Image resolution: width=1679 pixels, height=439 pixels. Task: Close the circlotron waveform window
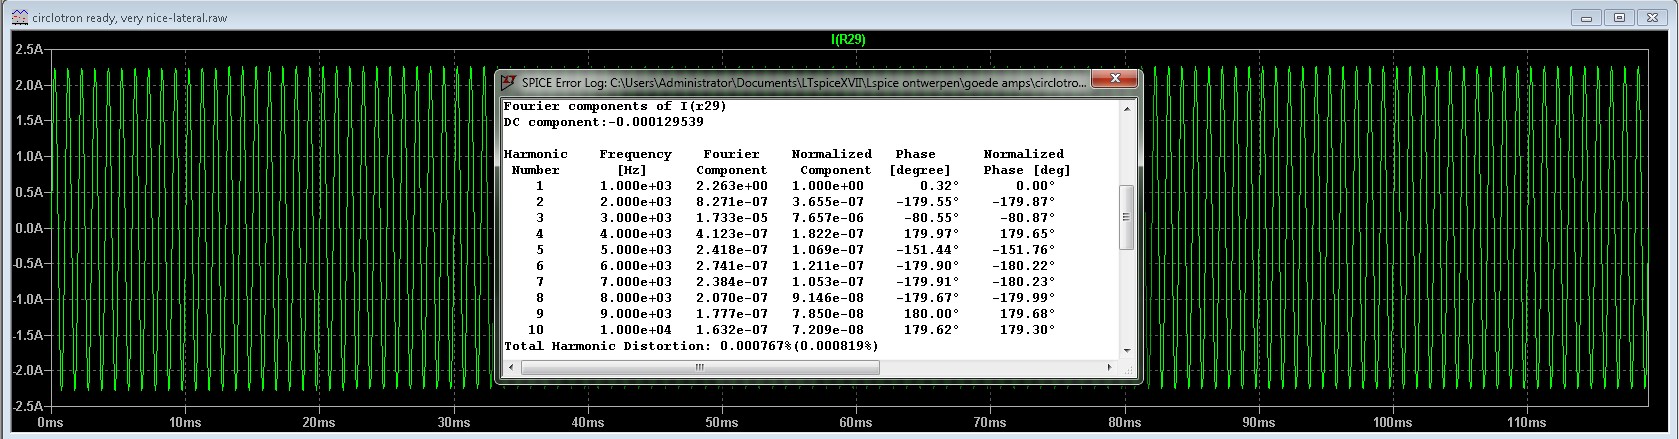tap(1653, 17)
